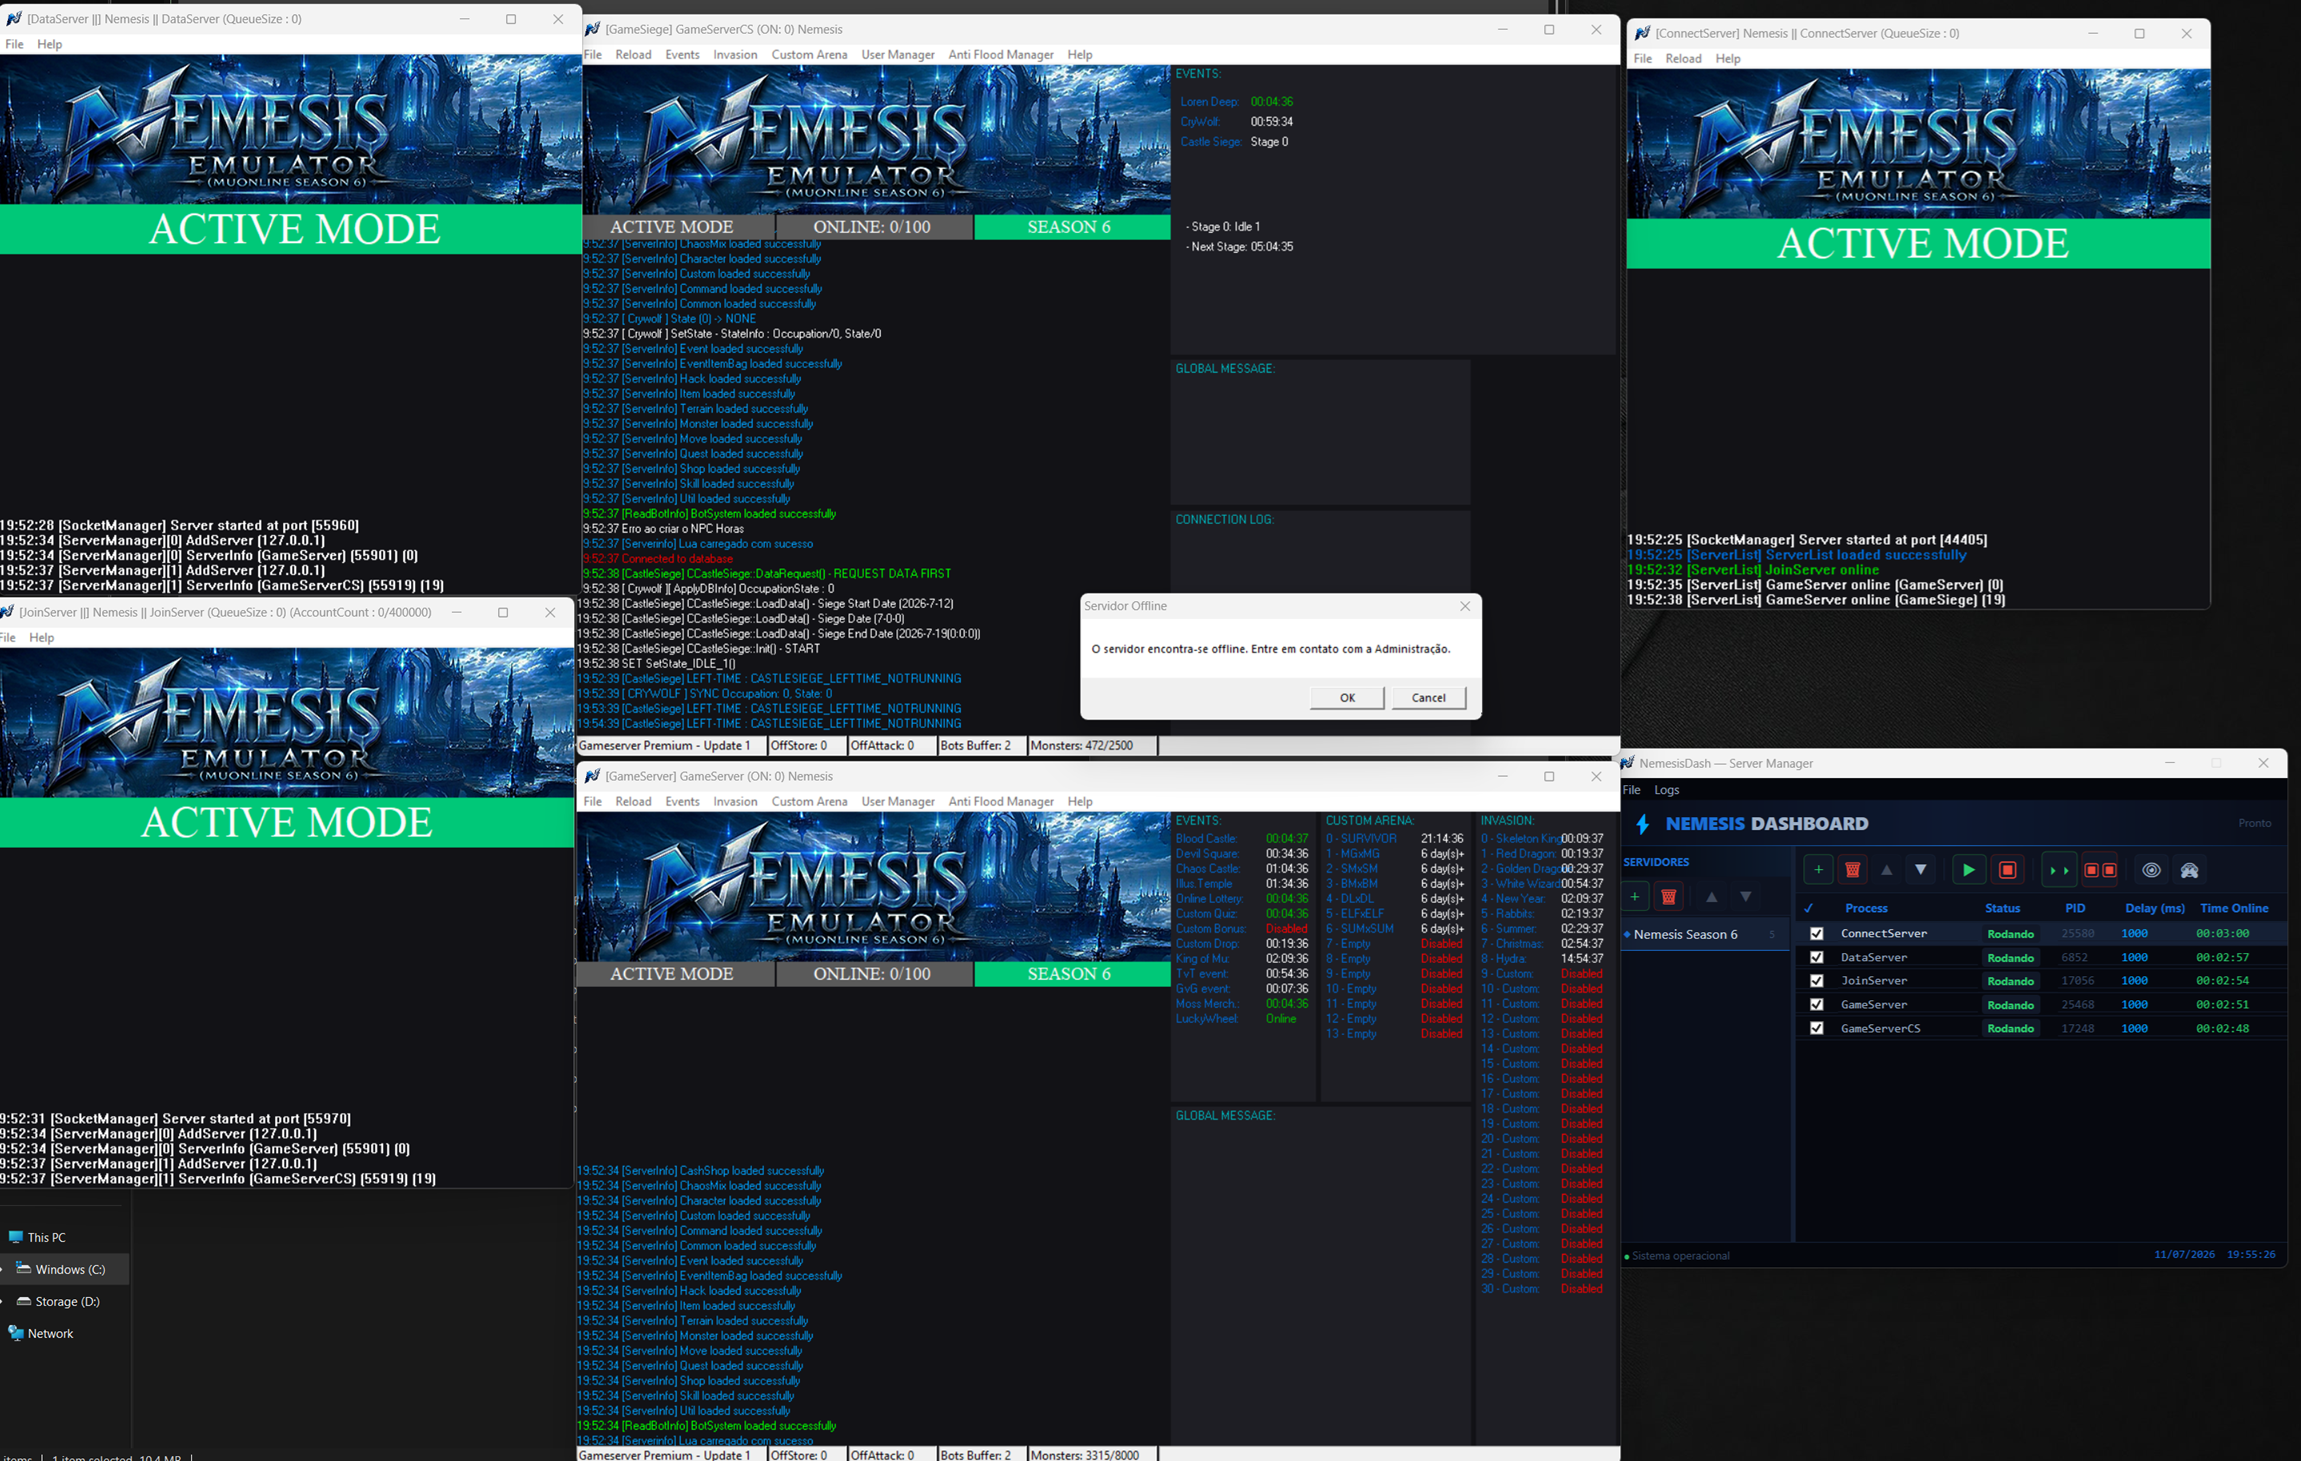Stop selected process with the single red square

click(x=2007, y=870)
